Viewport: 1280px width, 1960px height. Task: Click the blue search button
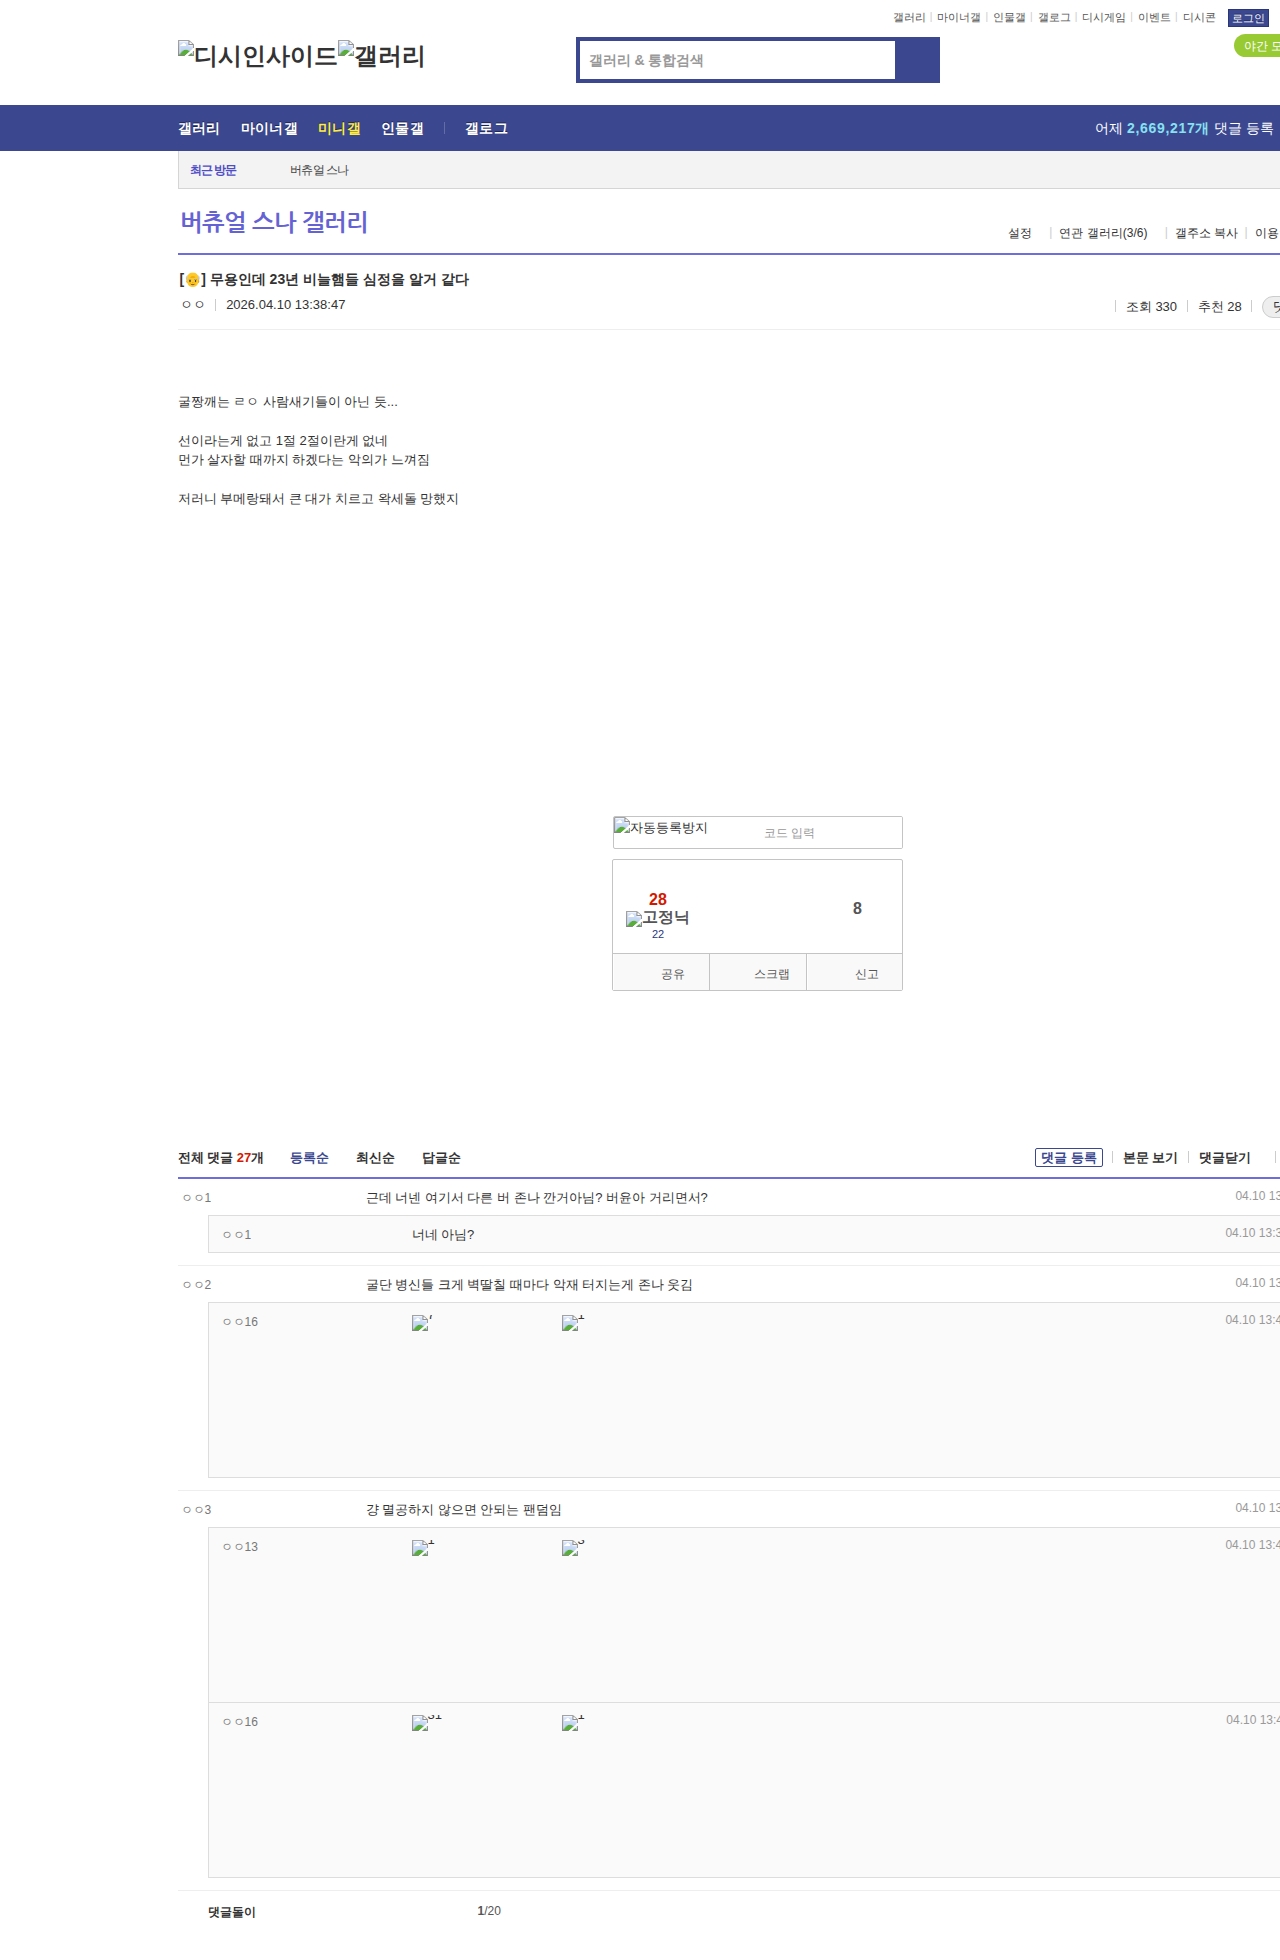pos(917,60)
